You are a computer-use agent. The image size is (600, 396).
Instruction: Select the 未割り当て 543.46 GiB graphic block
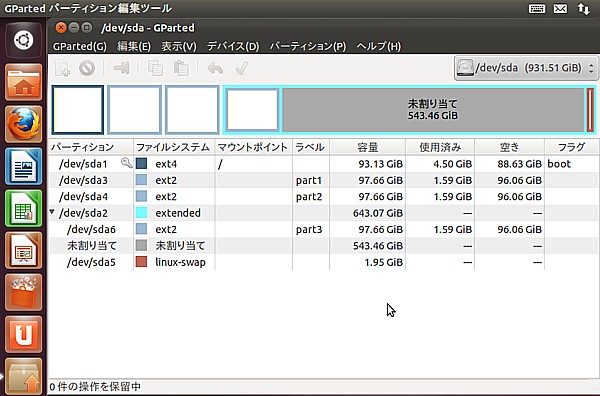433,110
